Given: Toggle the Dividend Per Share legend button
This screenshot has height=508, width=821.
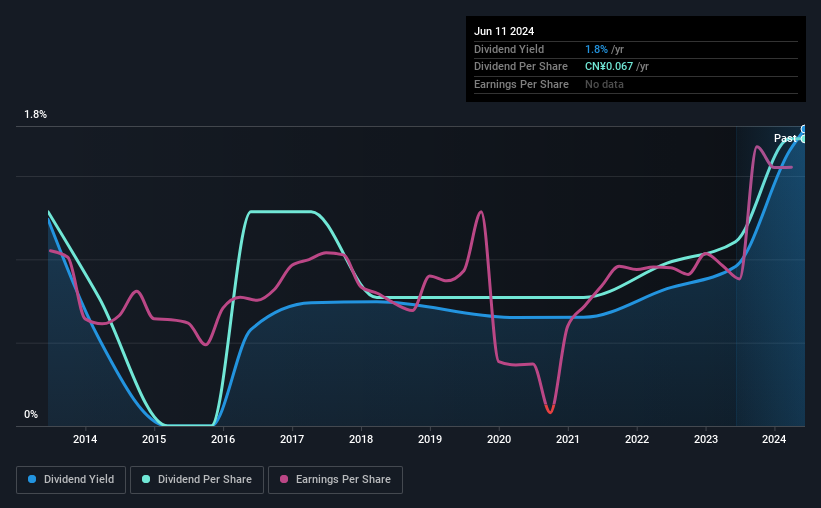Looking at the screenshot, I should coord(197,479).
